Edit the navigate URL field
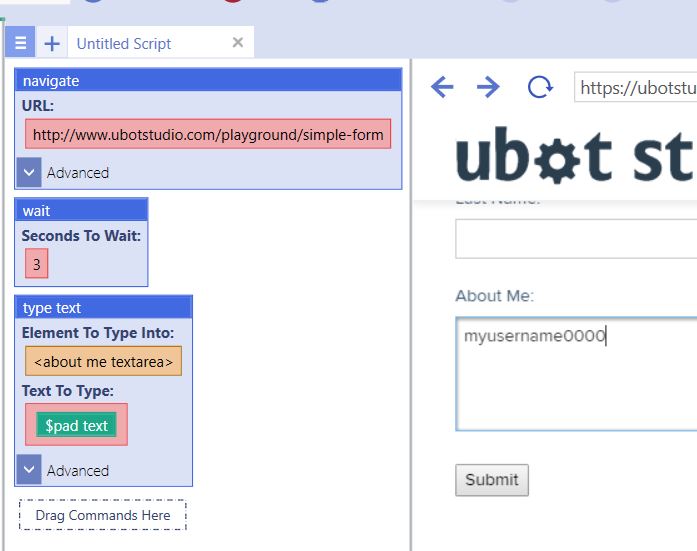The width and height of the screenshot is (697, 551). point(208,134)
